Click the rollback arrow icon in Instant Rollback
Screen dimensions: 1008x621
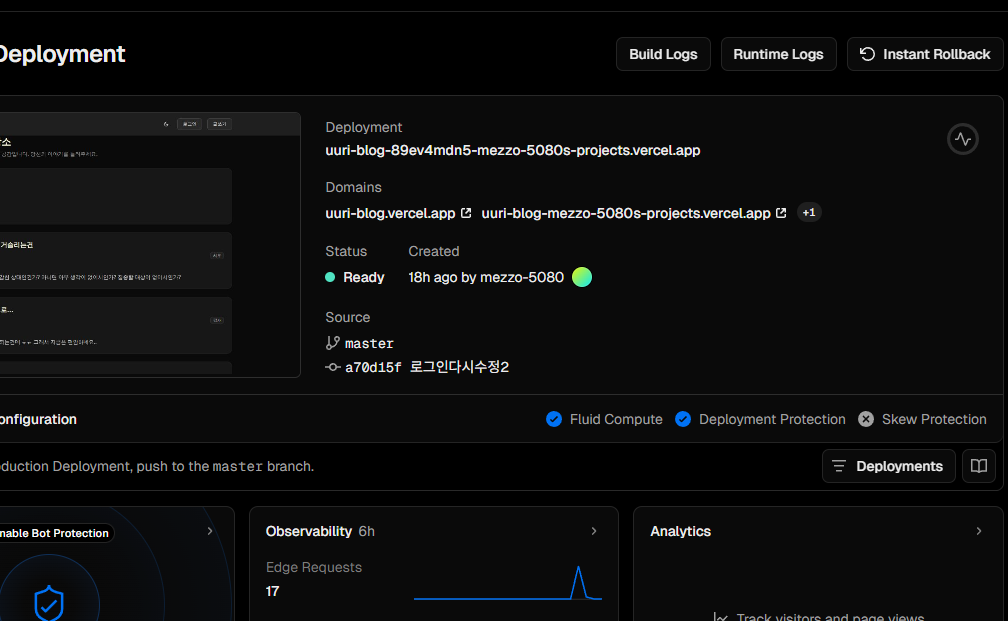click(x=867, y=54)
